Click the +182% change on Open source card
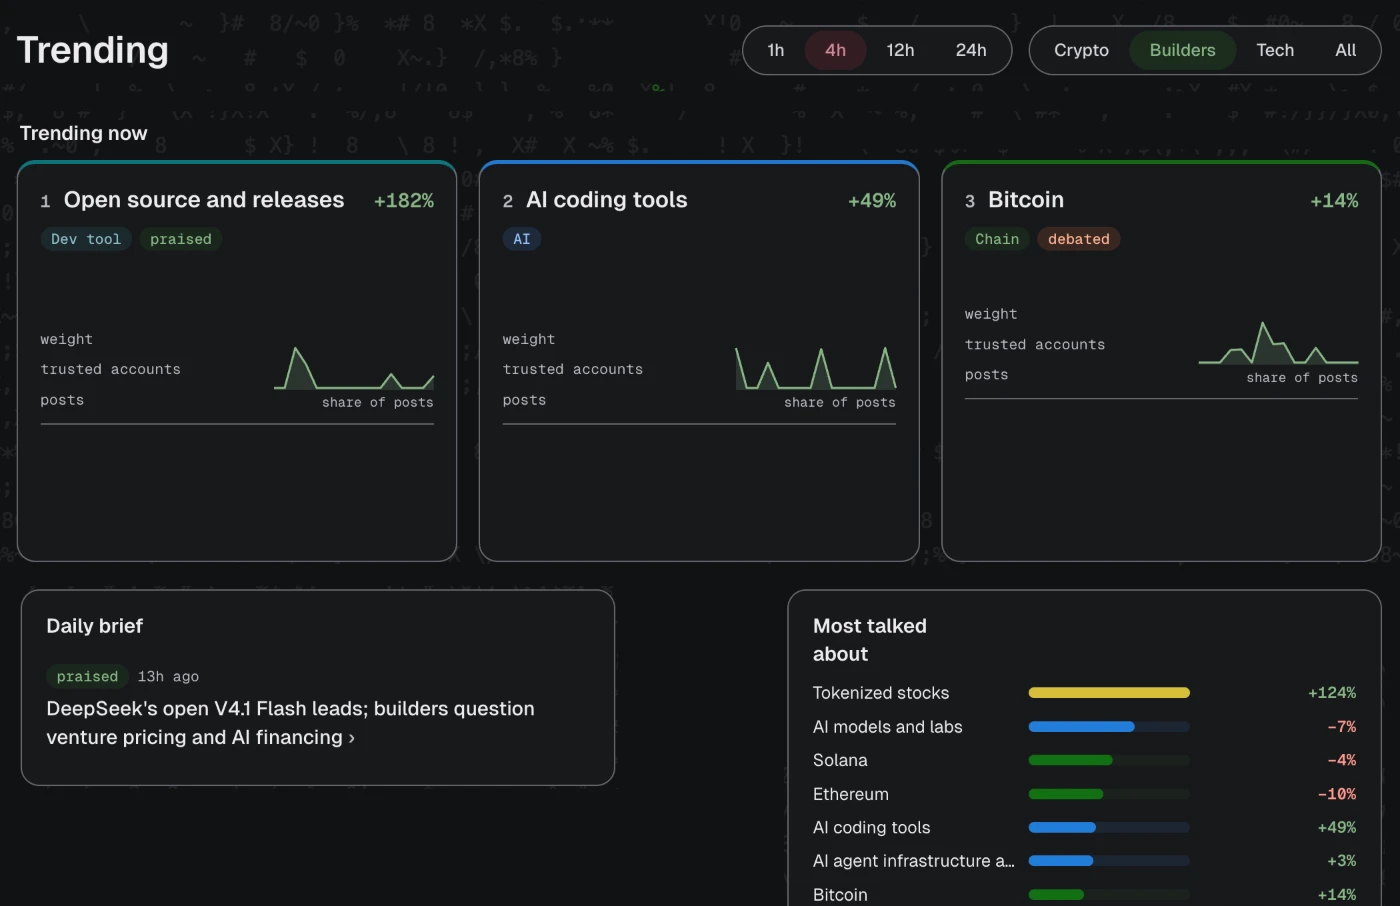1400x906 pixels. click(x=404, y=201)
